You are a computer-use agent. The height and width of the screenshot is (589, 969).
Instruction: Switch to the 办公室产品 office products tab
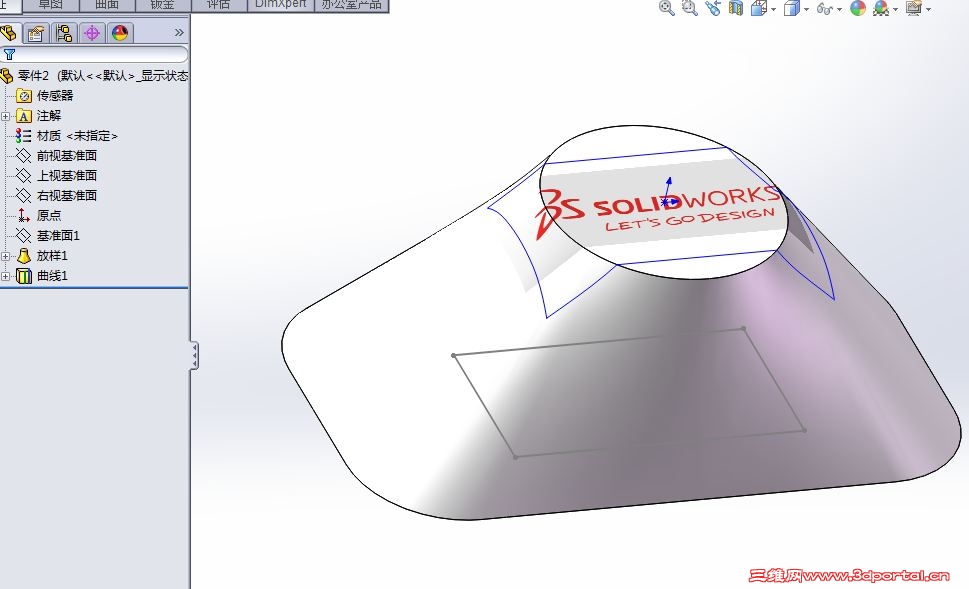click(x=351, y=4)
